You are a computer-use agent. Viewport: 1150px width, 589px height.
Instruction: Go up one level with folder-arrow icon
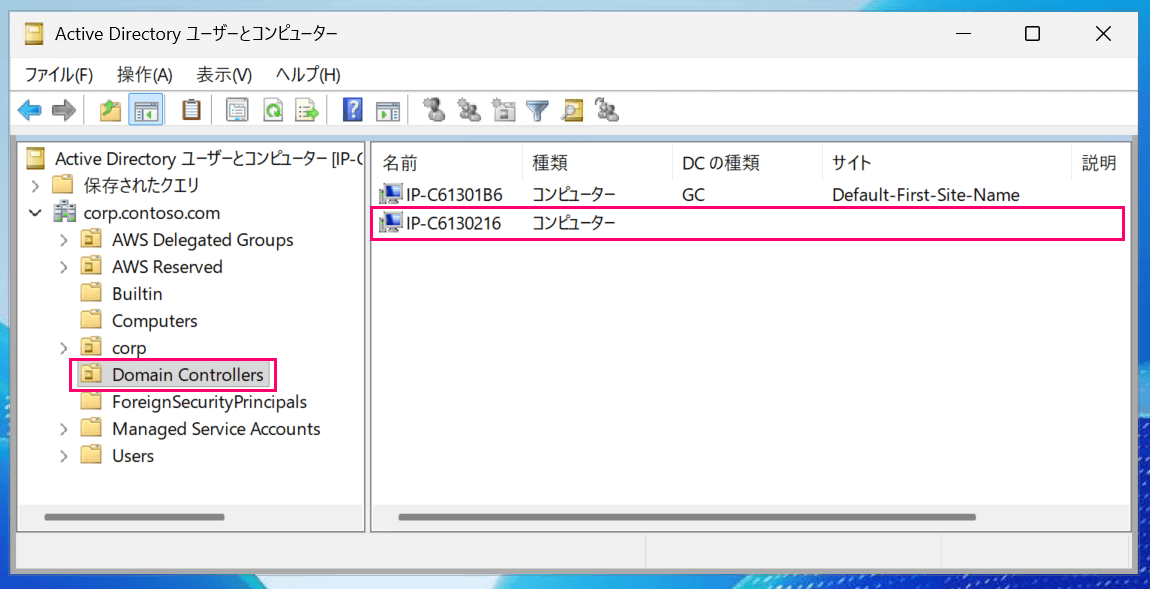point(110,111)
